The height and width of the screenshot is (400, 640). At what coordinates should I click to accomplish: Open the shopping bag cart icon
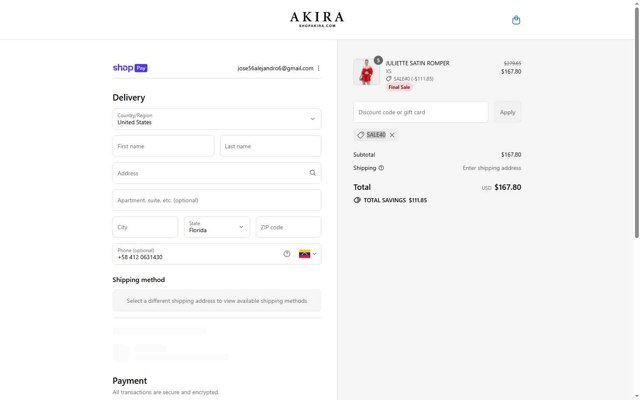(516, 20)
